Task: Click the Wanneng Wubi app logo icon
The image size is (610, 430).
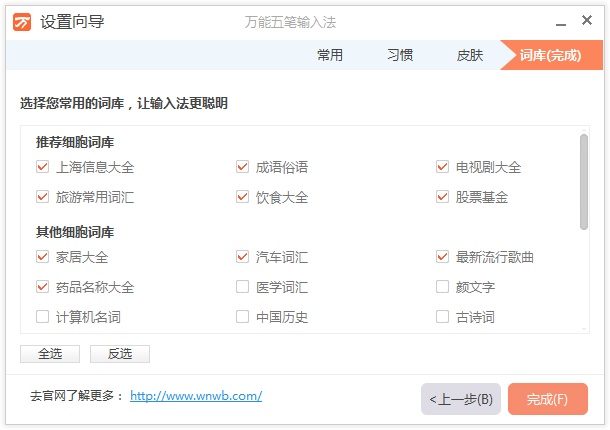Action: pos(22,22)
